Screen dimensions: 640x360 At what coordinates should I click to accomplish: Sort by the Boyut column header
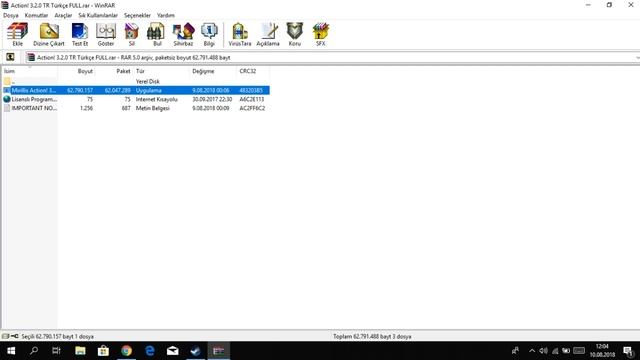[76, 71]
